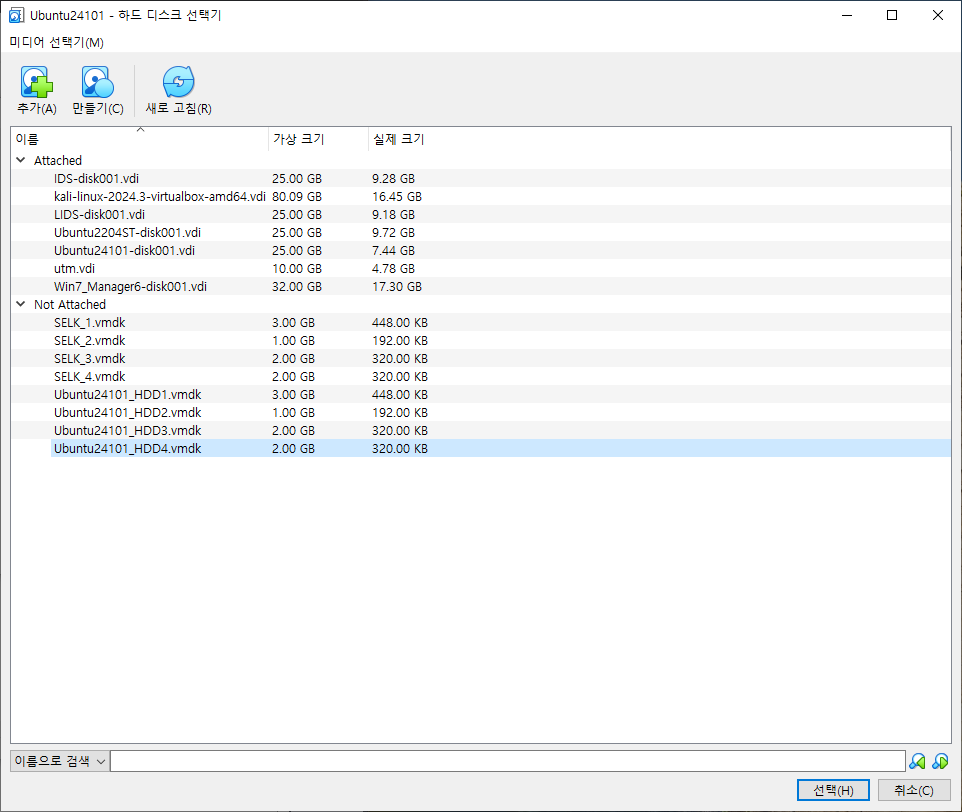Select SELK_4.vmdk

pyautogui.click(x=90, y=377)
